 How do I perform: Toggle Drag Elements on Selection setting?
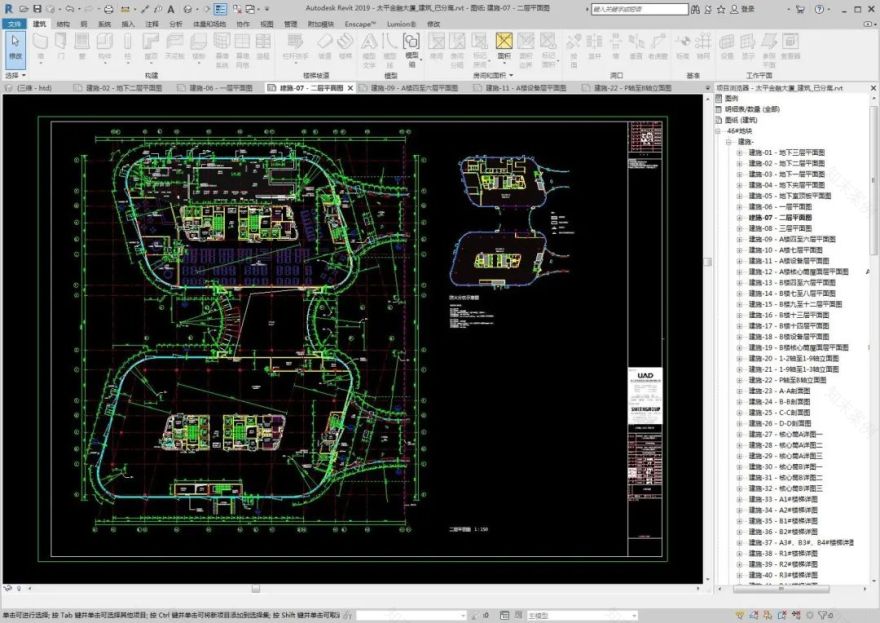tap(794, 617)
